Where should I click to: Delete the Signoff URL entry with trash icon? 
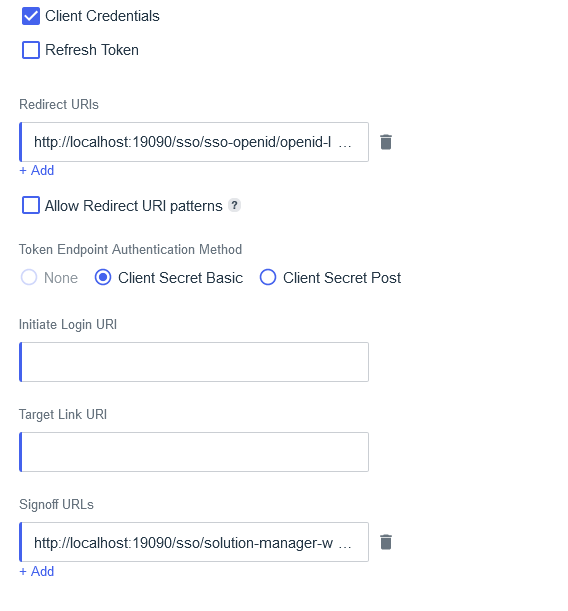(386, 542)
